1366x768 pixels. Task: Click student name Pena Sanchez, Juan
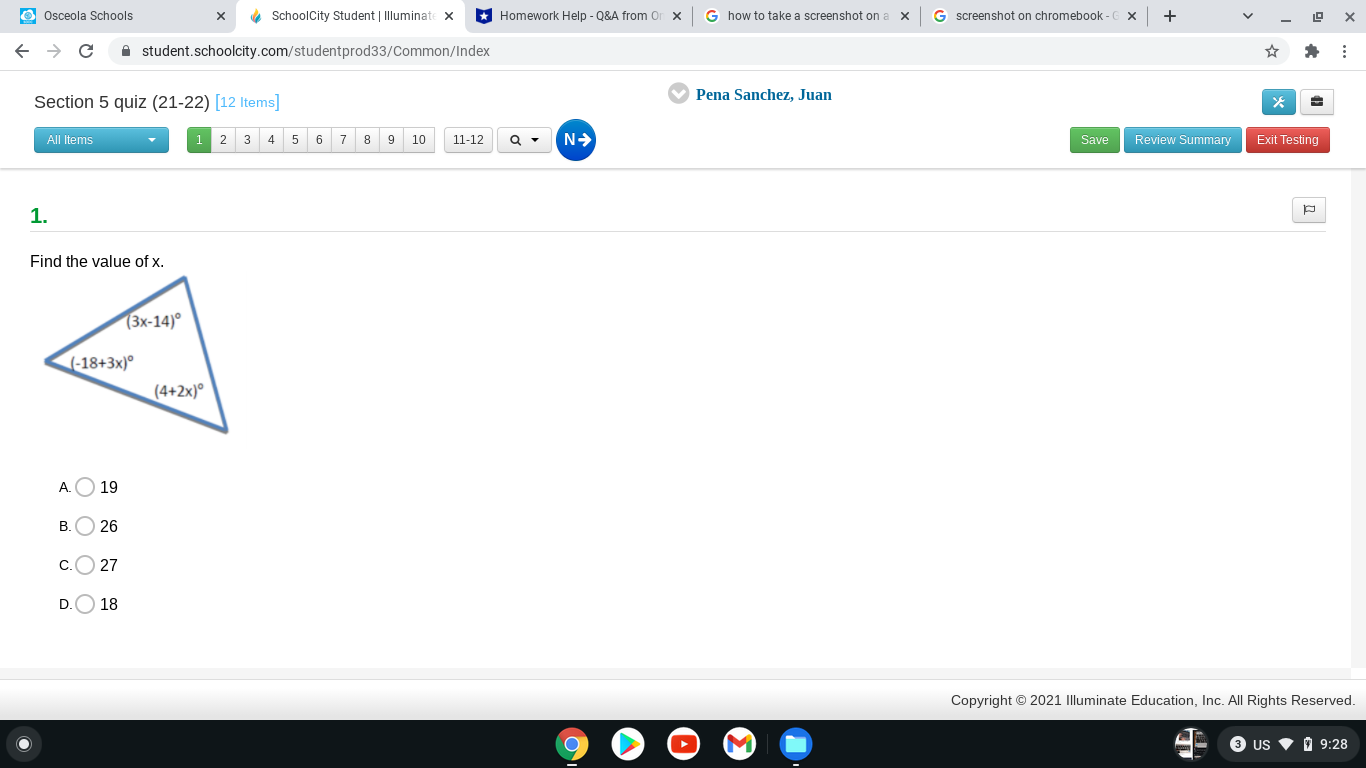tap(764, 94)
